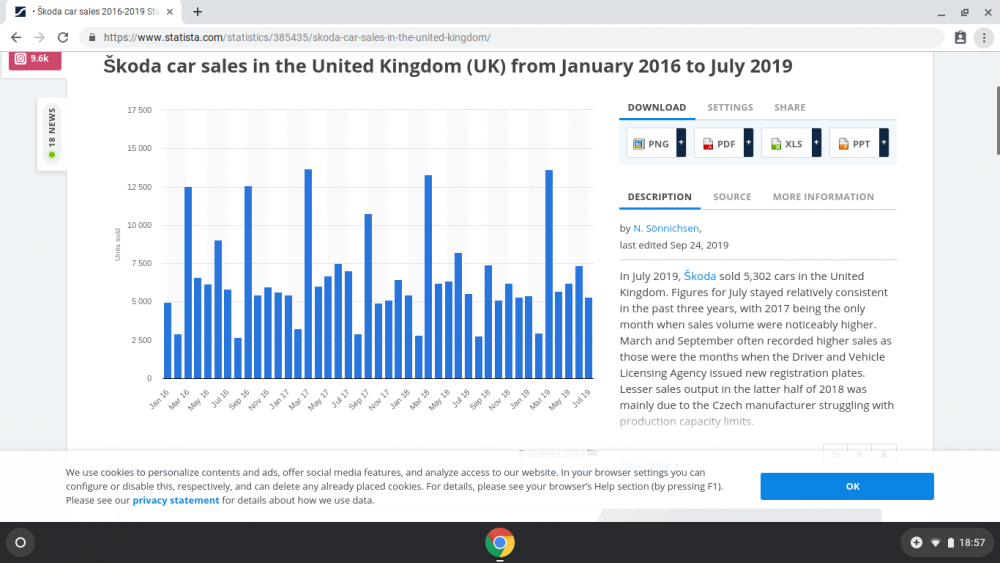View site security lock info
The width and height of the screenshot is (1000, 563).
(92, 37)
